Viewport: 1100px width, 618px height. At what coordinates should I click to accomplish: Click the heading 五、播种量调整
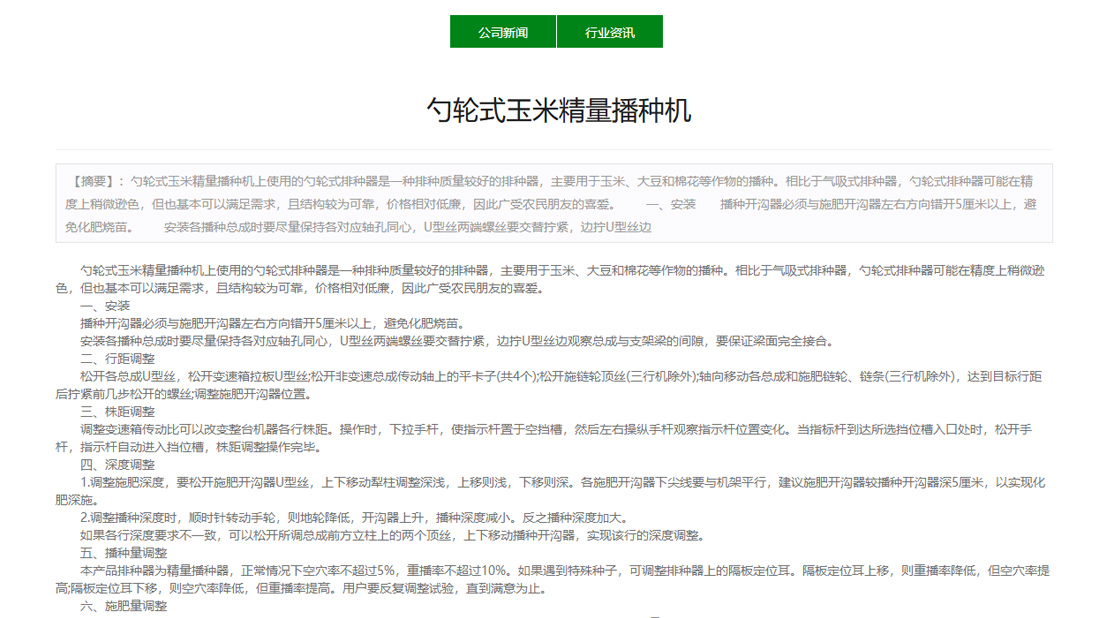point(124,553)
